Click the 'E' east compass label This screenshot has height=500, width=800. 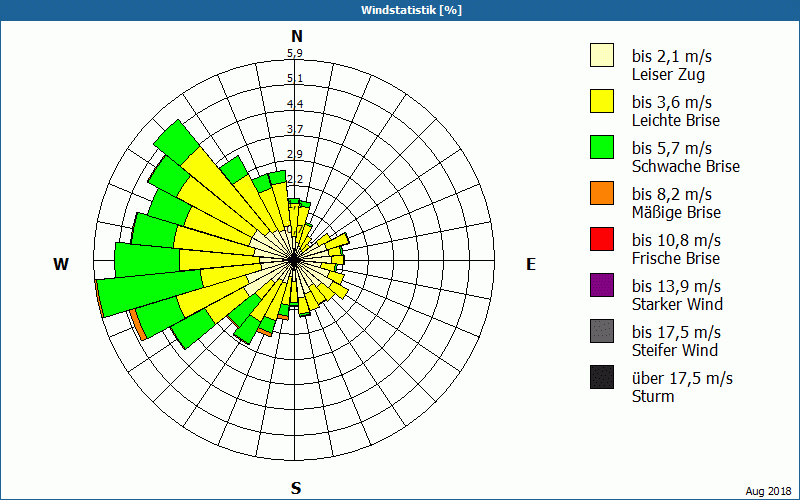[x=531, y=264]
